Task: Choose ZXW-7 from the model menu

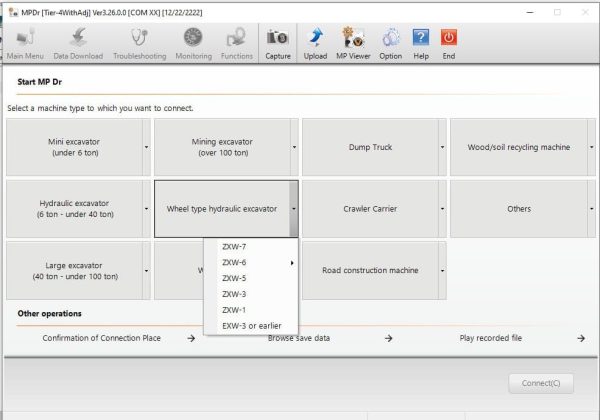Action: 251,247
